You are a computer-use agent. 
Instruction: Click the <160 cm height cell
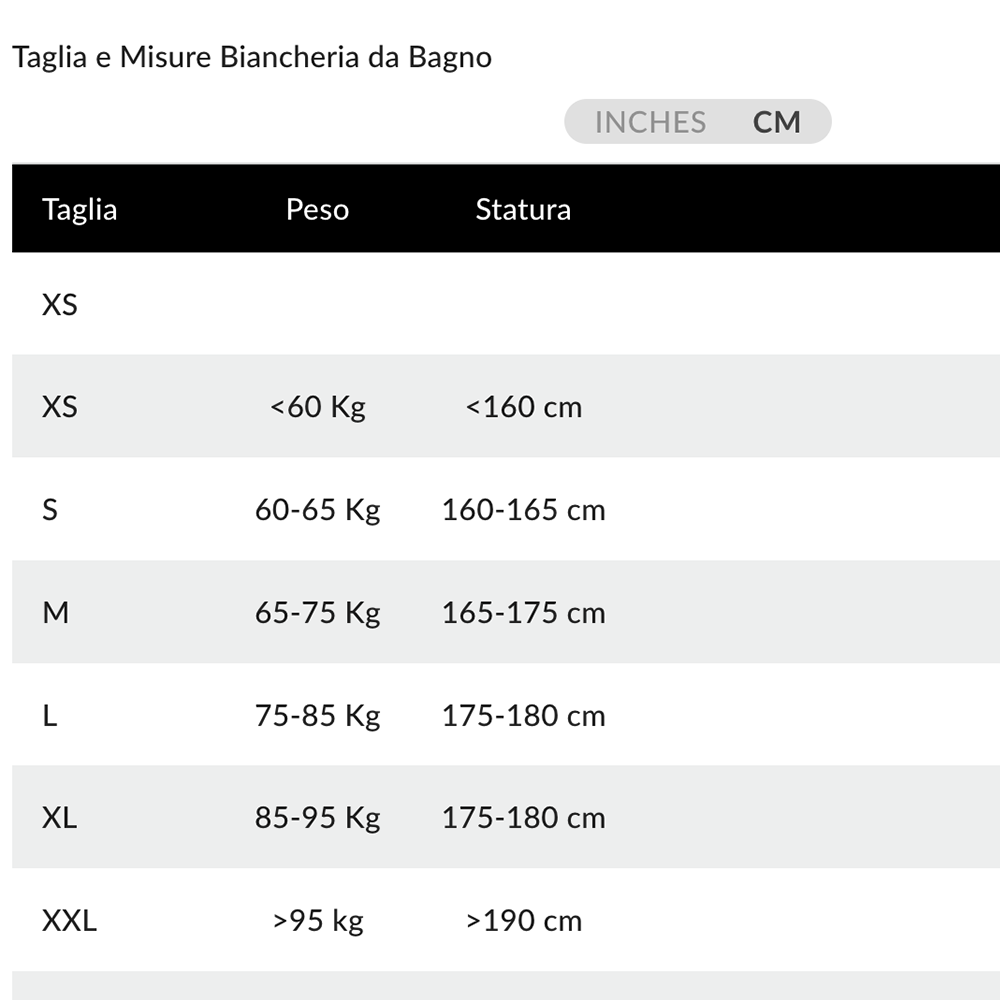click(524, 407)
